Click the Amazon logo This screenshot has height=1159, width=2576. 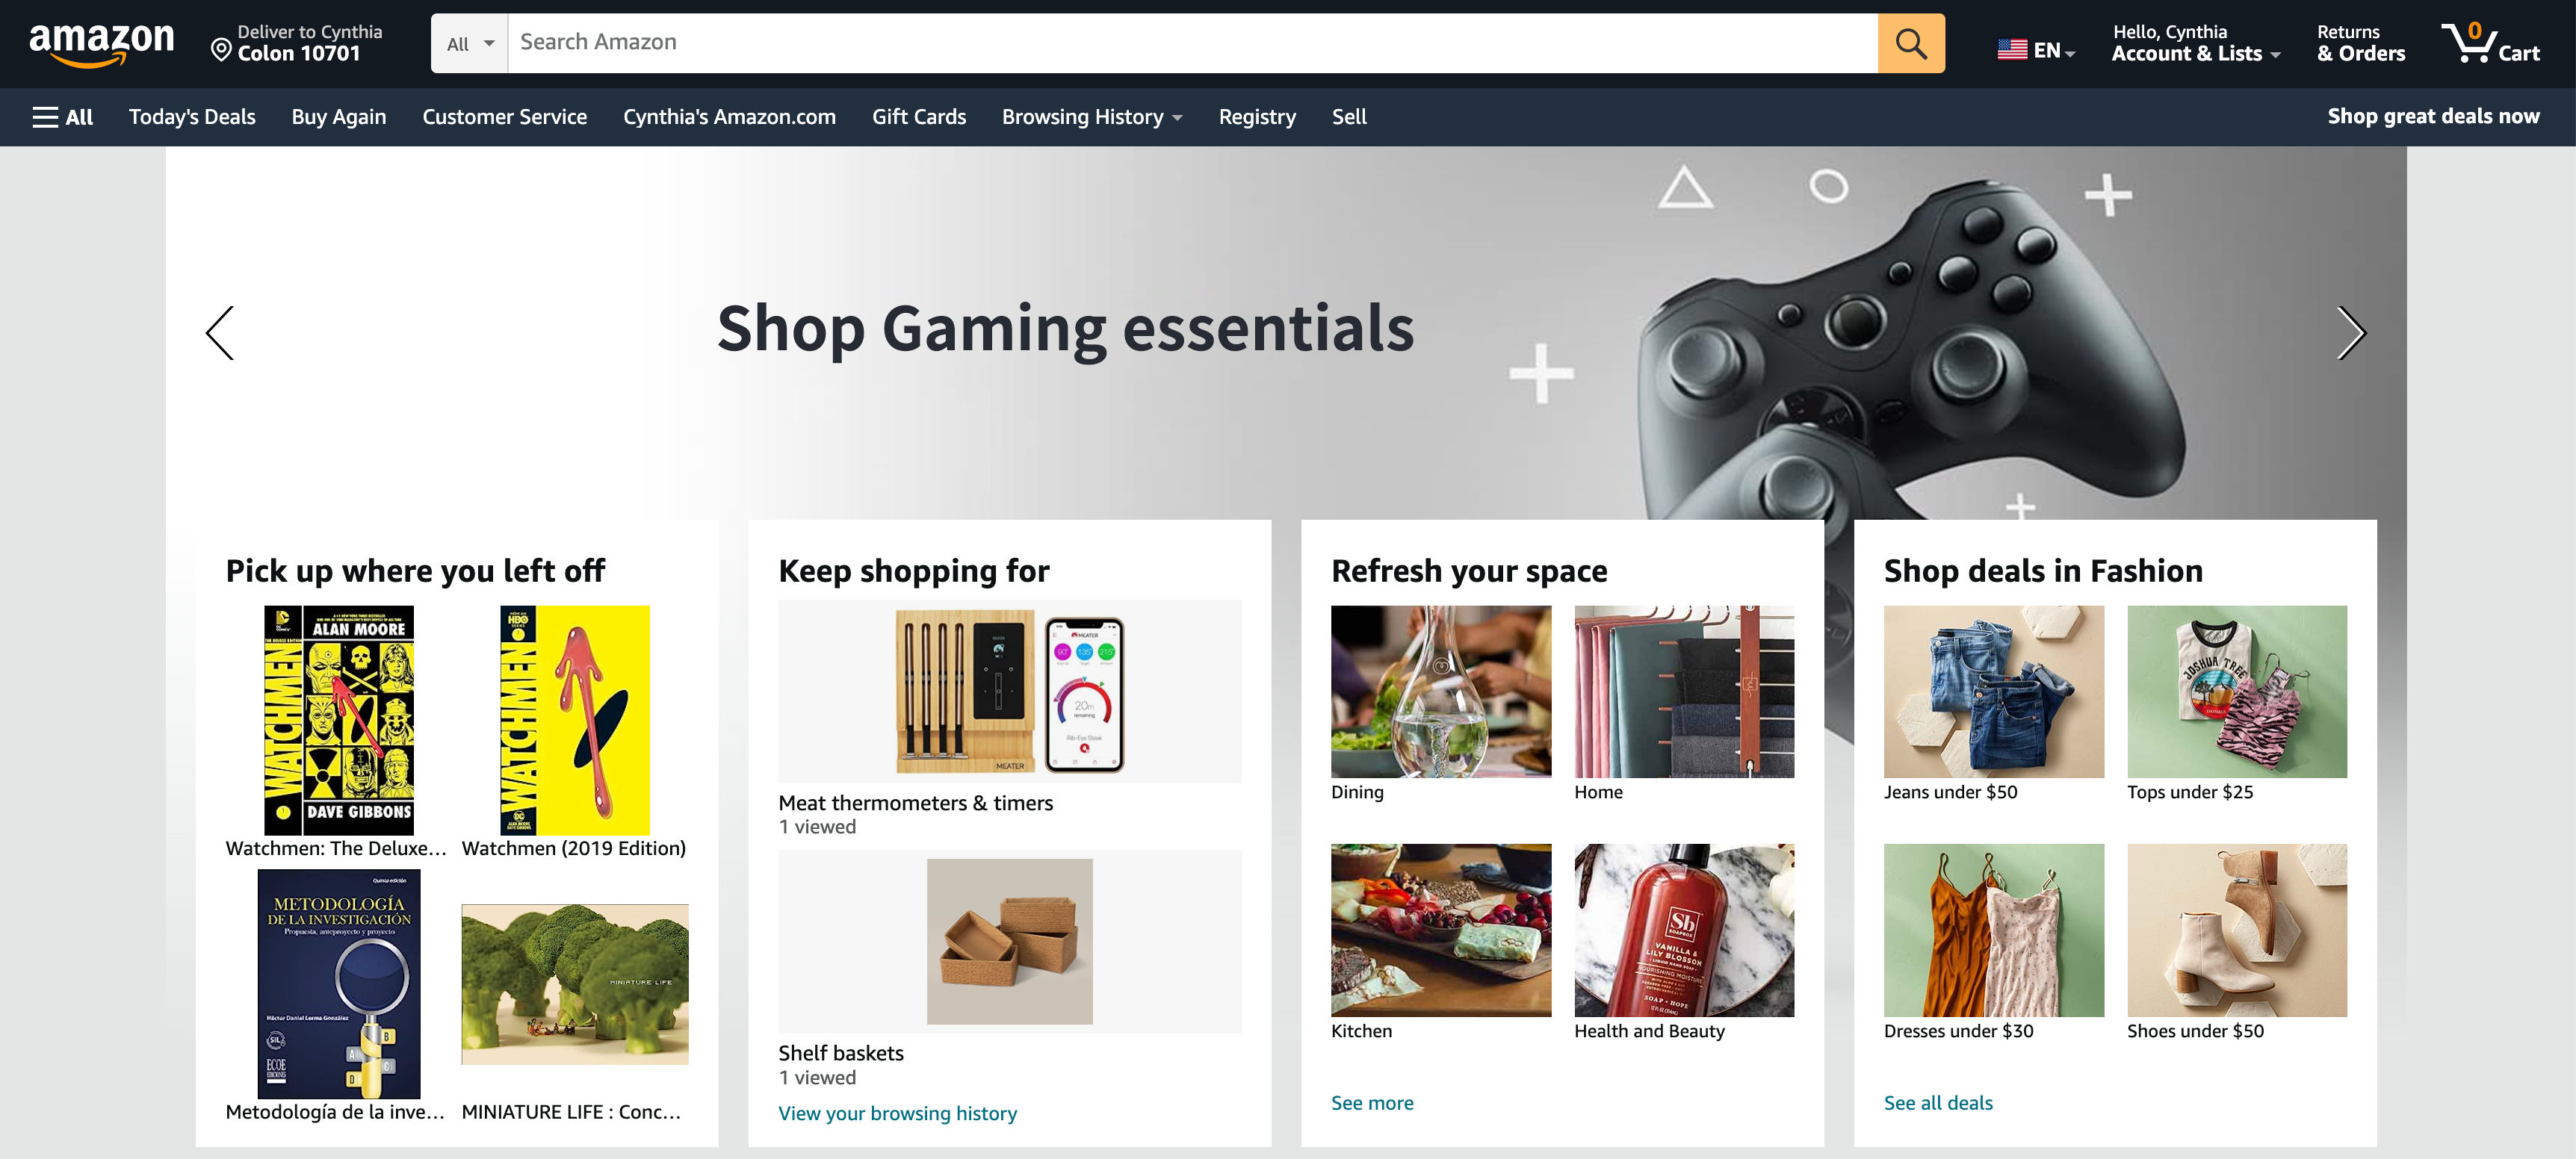pos(101,44)
